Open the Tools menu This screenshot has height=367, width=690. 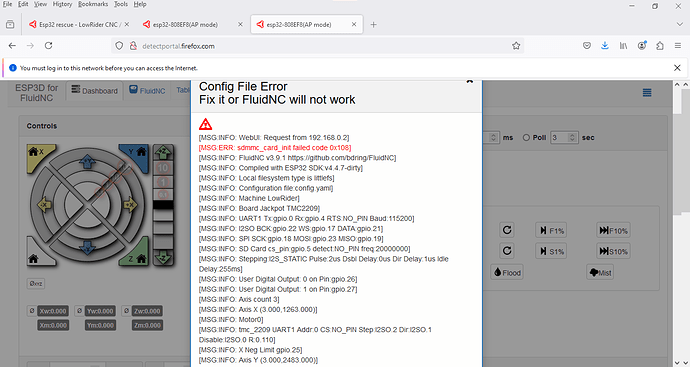121,4
